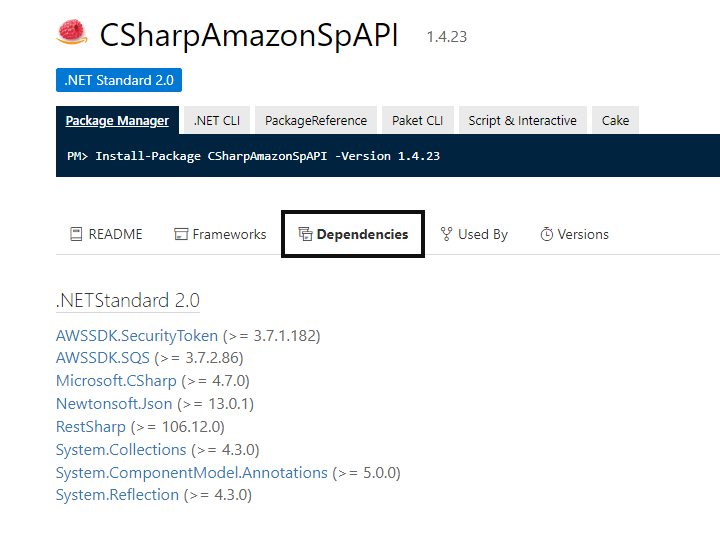Open the Package Manager tab
720x542 pixels.
(117, 120)
